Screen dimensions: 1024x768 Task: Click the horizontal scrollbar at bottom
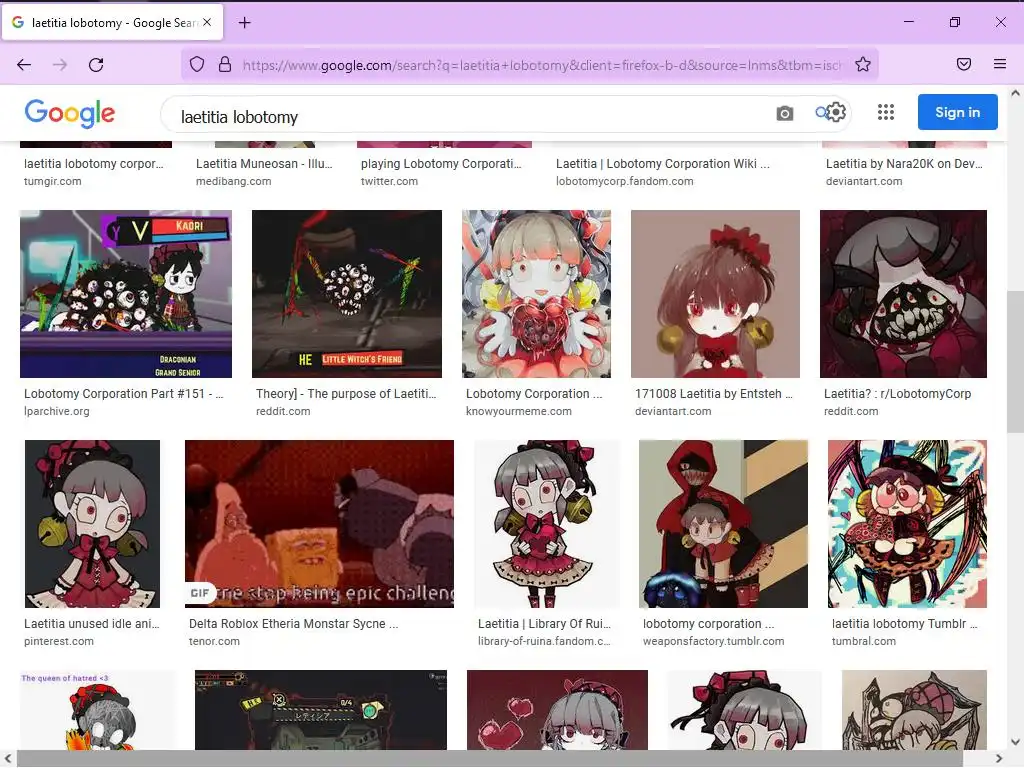point(490,758)
